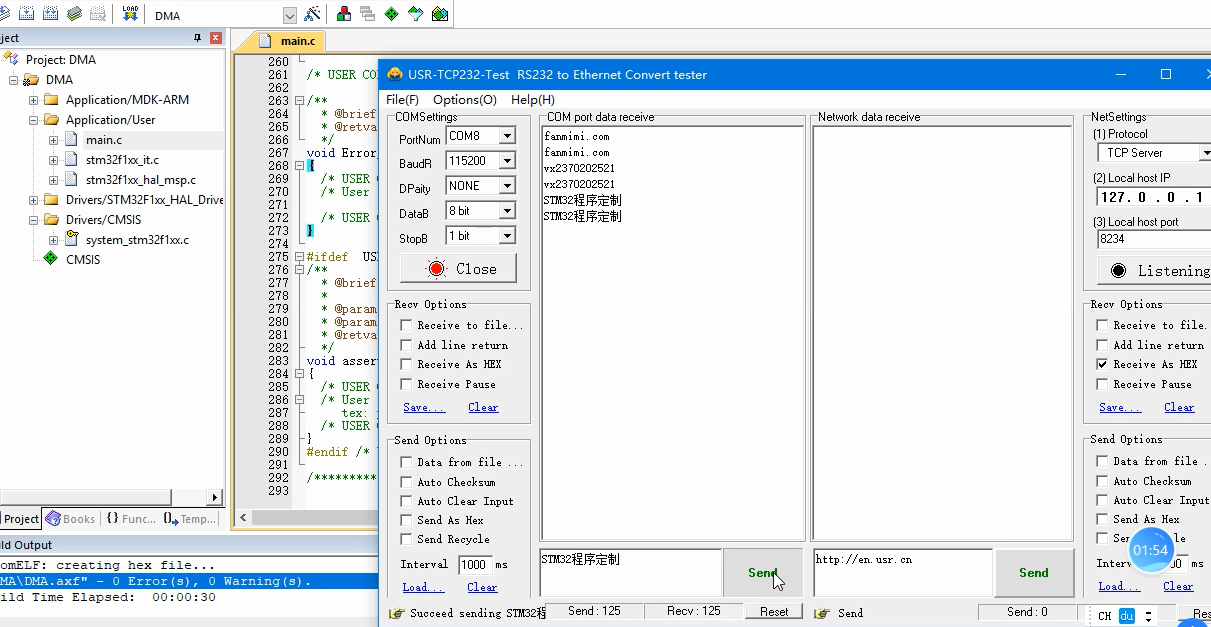Open the DataB 8 bit dropdown
The width and height of the screenshot is (1211, 627).
pyautogui.click(x=507, y=211)
